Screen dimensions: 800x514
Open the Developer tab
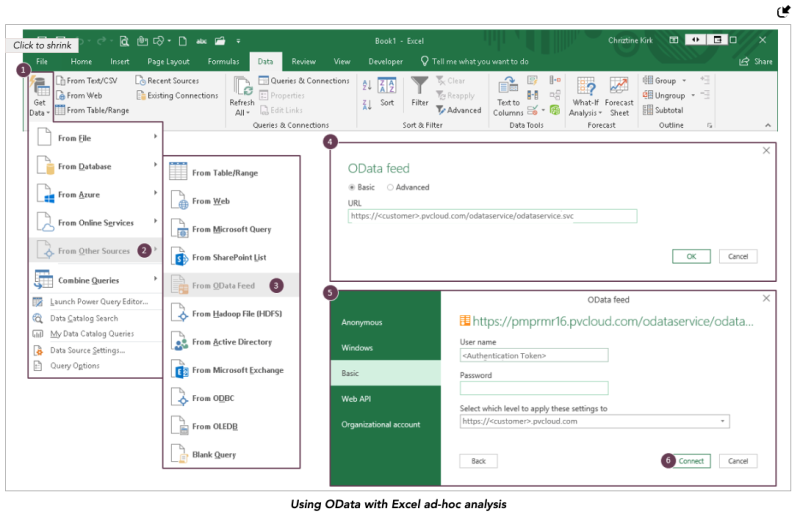386,61
